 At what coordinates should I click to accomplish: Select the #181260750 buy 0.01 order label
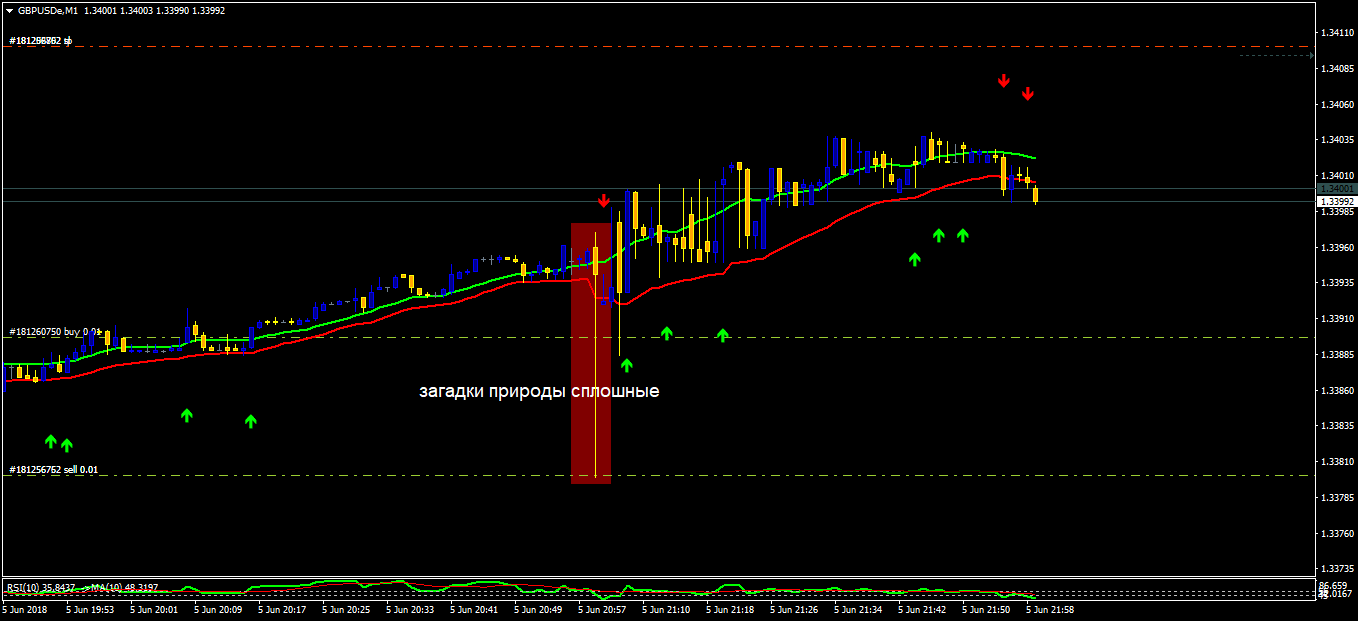coord(55,331)
